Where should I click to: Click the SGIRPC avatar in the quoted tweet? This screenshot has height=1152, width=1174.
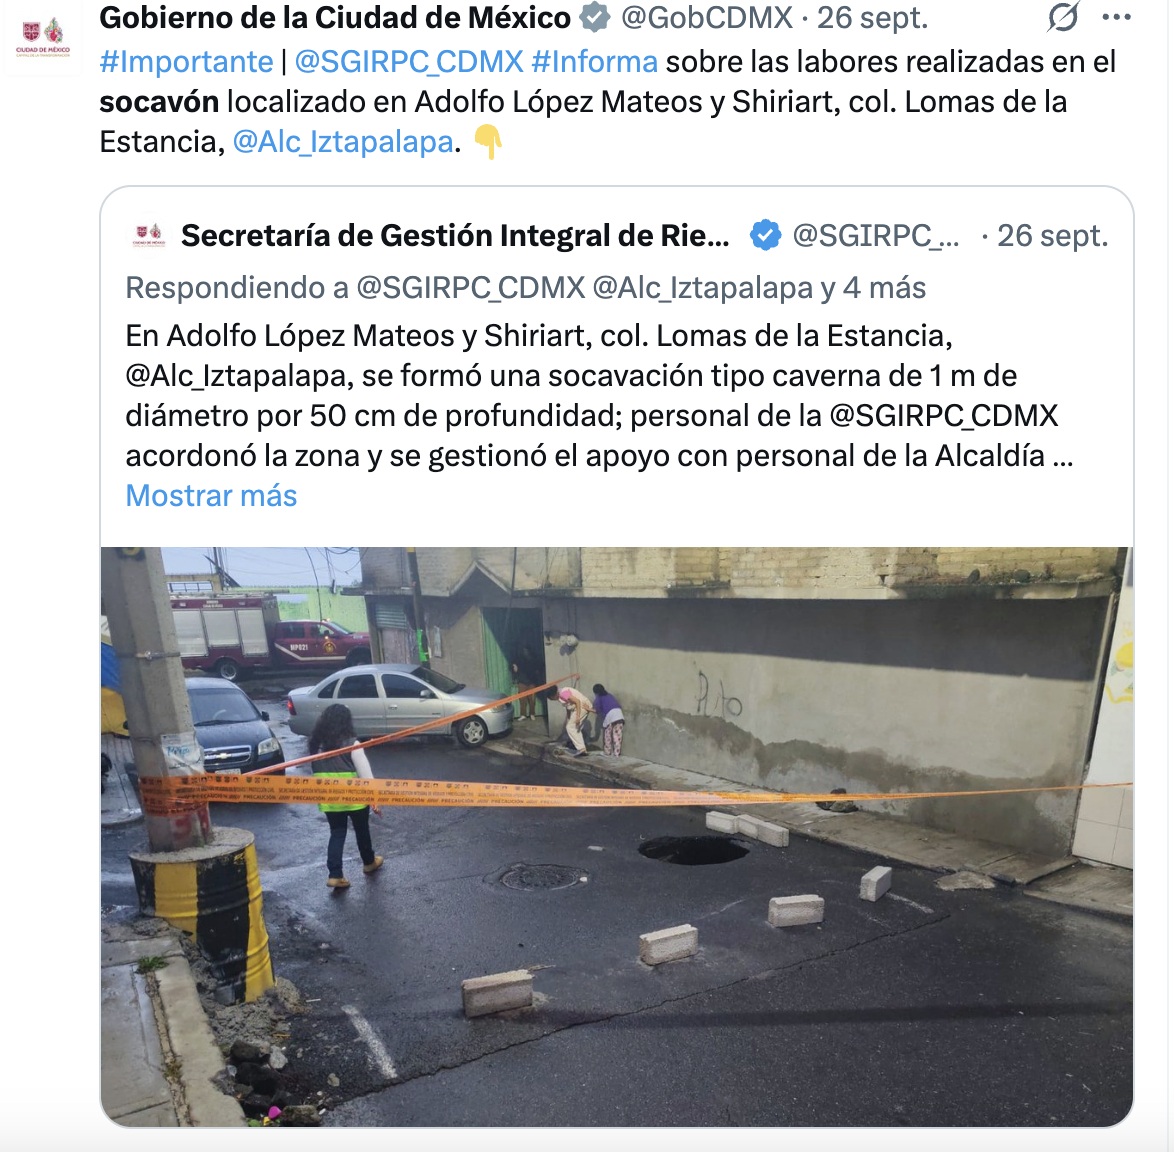click(148, 235)
